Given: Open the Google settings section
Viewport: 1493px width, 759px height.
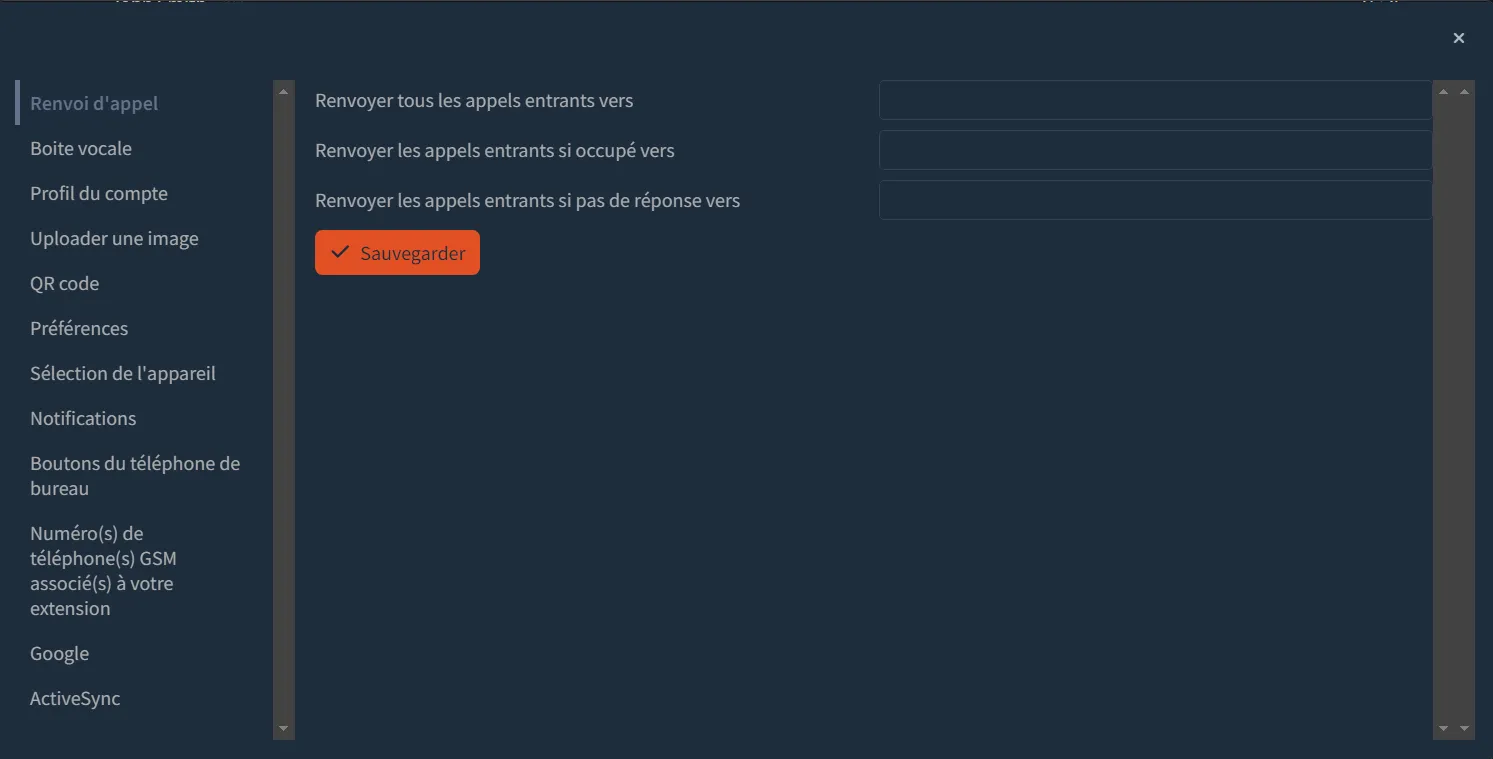Looking at the screenshot, I should 59,653.
